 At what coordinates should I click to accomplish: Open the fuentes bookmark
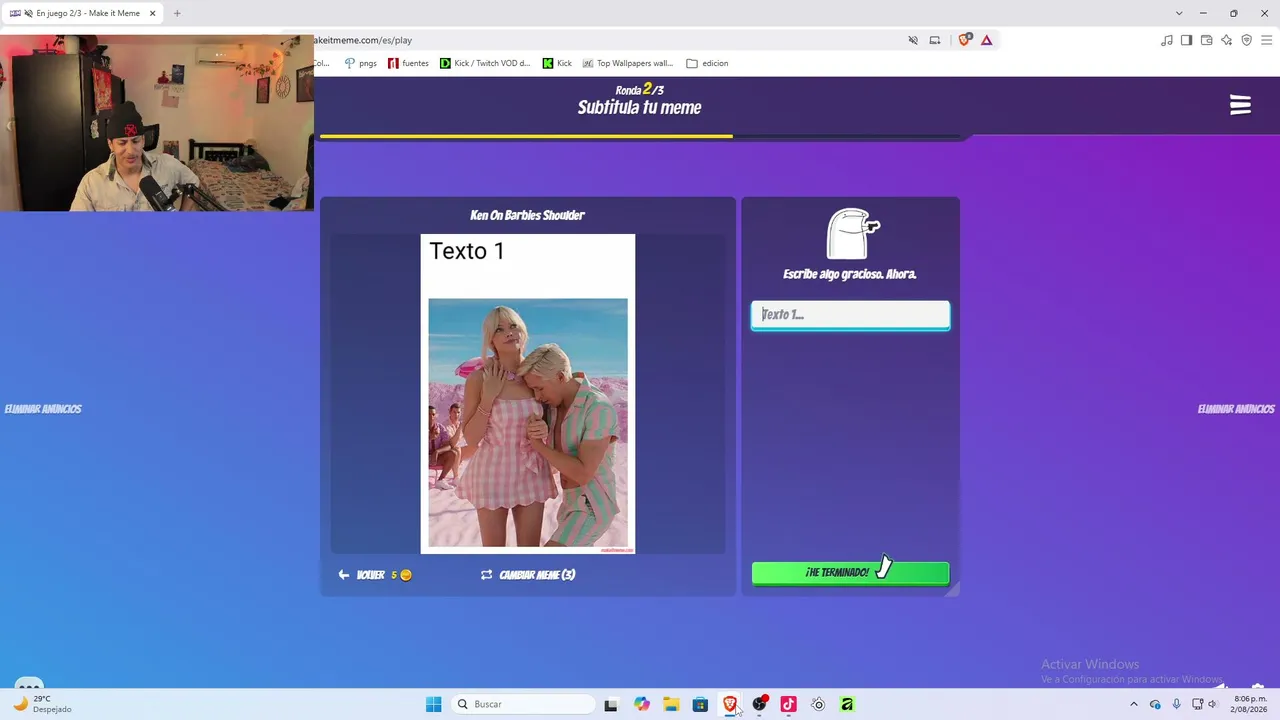[x=408, y=63]
